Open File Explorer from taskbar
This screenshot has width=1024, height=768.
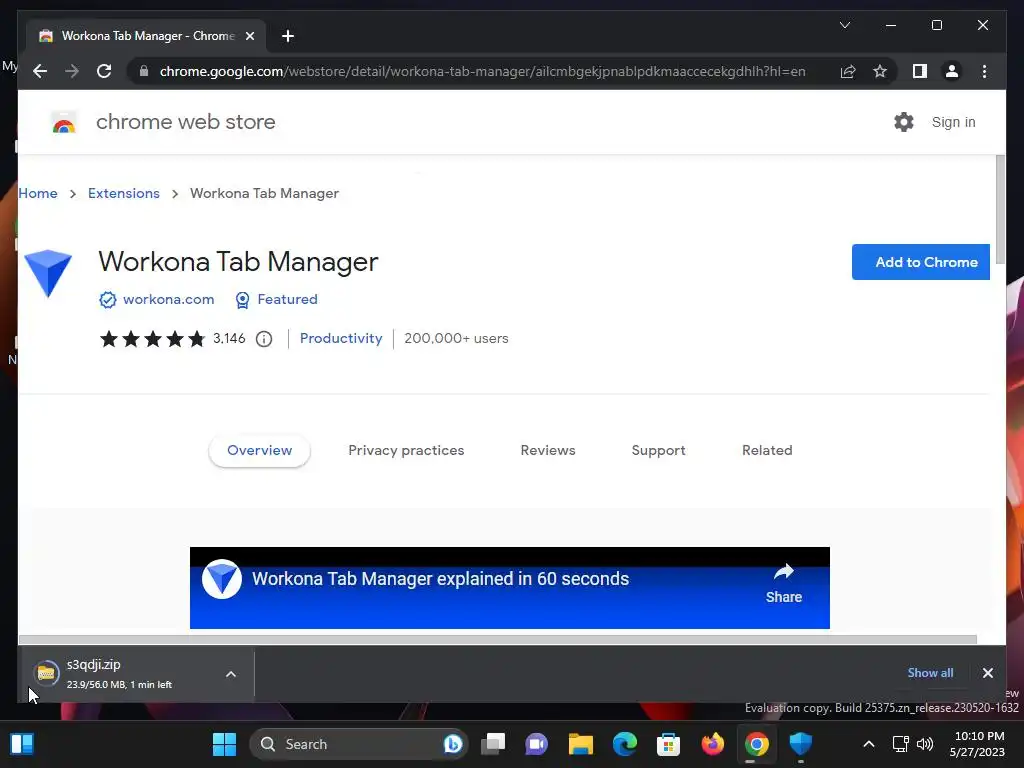click(581, 744)
